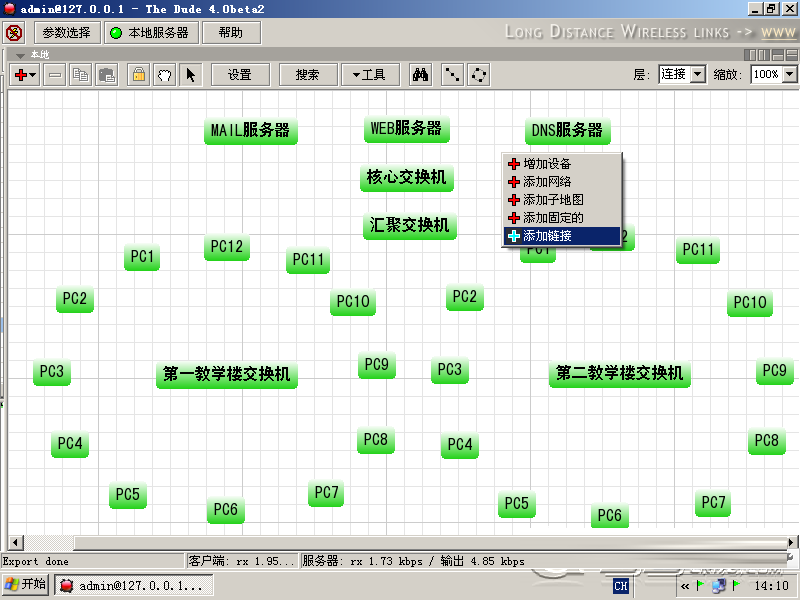This screenshot has width=800, height=600.
Task: Click the paste toolbar icon
Action: click(x=107, y=75)
